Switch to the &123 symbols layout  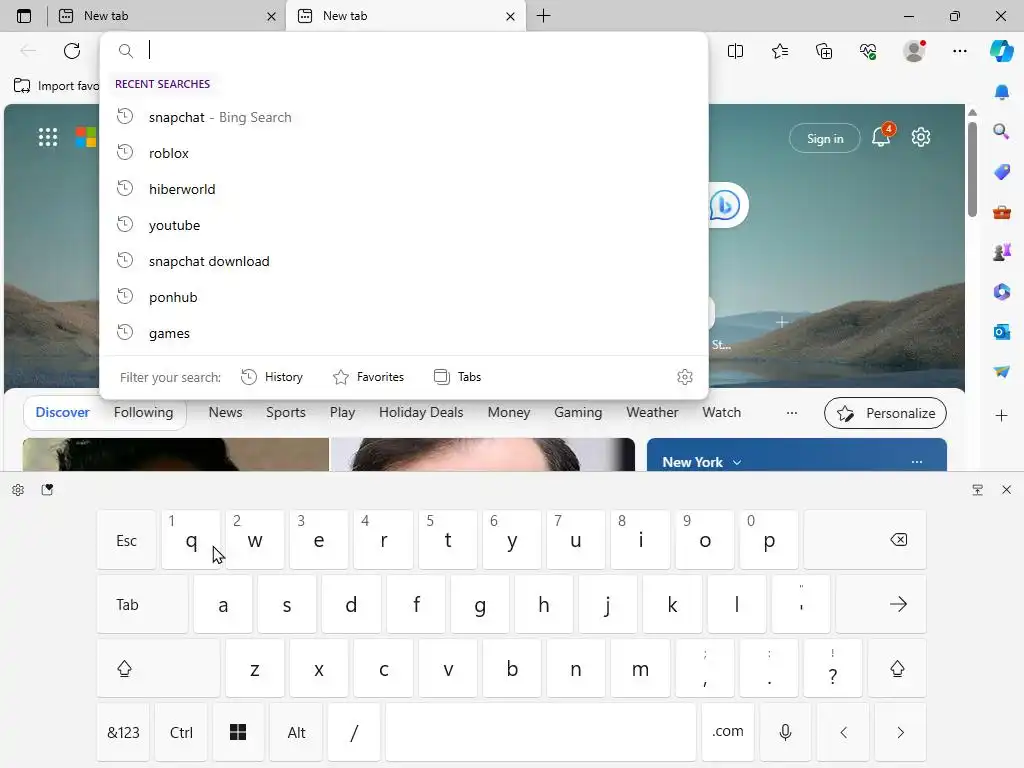pyautogui.click(x=123, y=732)
